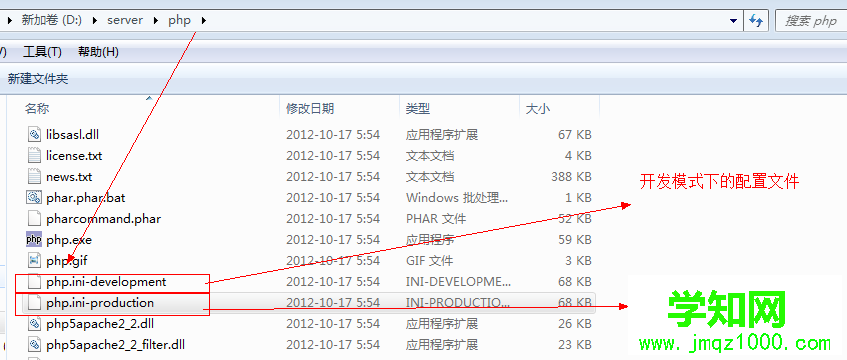Viewport: 847px width, 360px height.
Task: Sort by the 大小 column header
Action: pos(538,109)
